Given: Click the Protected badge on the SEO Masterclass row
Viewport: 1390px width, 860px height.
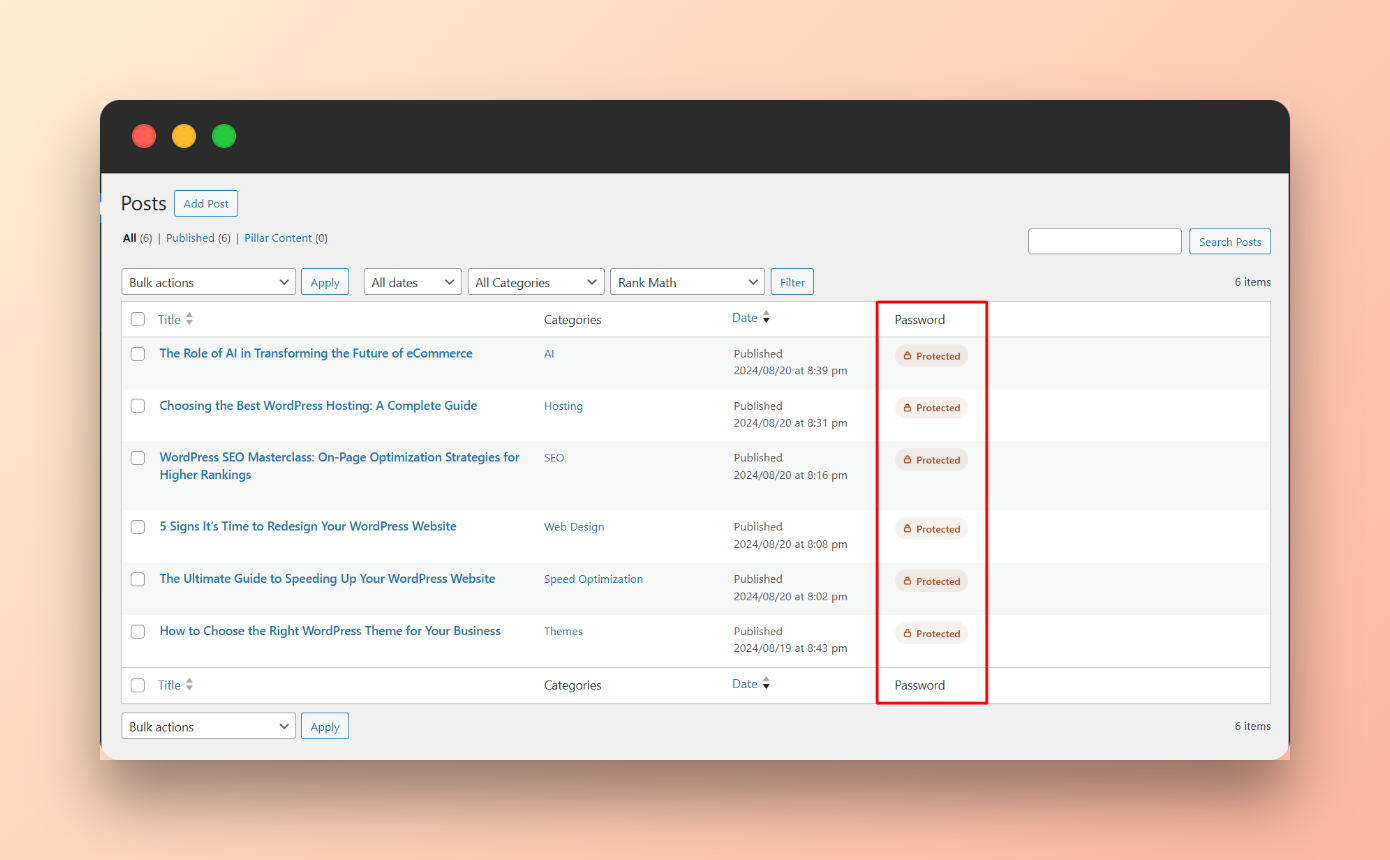Looking at the screenshot, I should tap(931, 460).
